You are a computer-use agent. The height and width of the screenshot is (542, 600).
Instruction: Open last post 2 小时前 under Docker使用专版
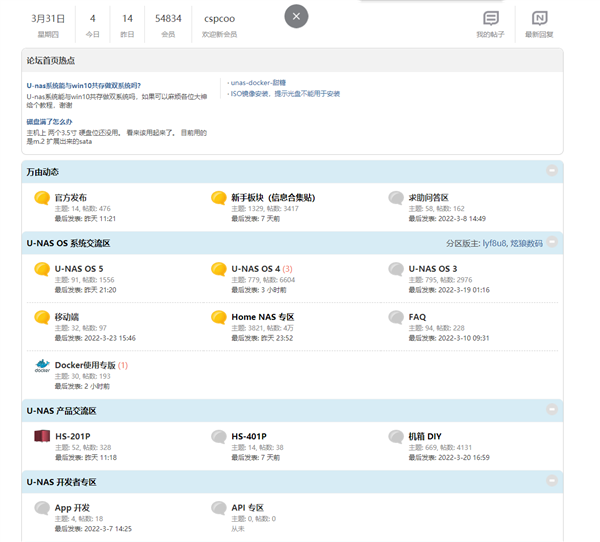97,386
